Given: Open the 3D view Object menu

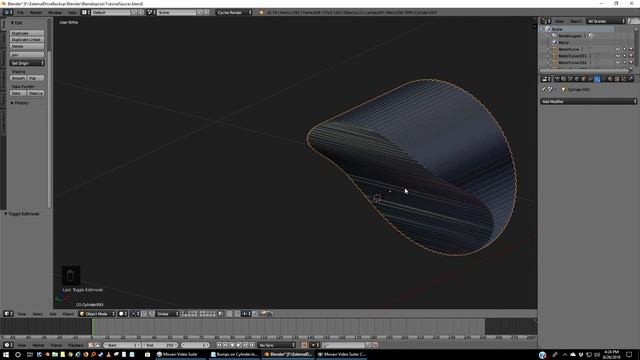Looking at the screenshot, I should click(68, 313).
